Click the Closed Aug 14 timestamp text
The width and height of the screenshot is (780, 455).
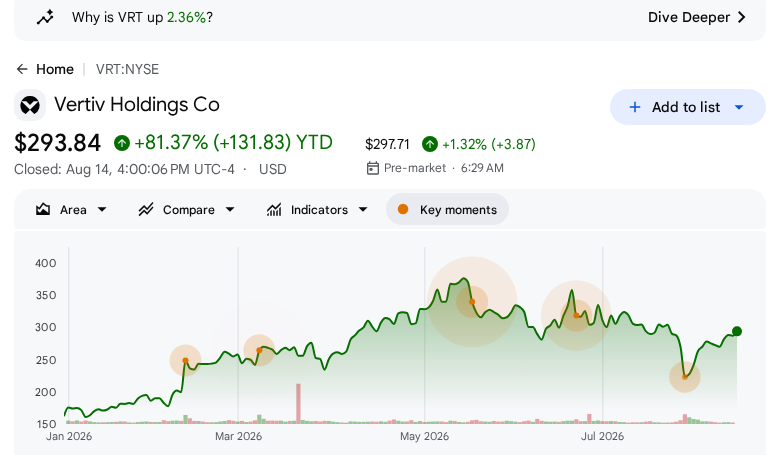(124, 169)
